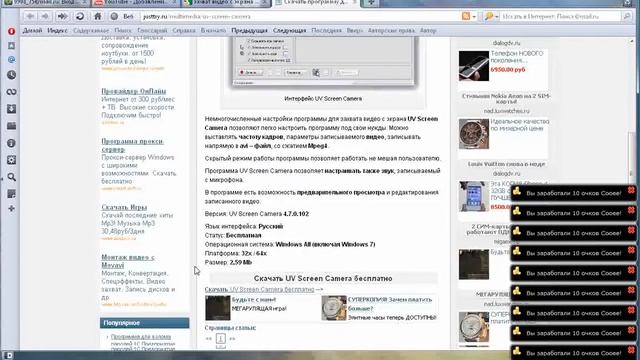The image size is (640, 360).
Task: Click page number 1 in pagination
Action: (220, 338)
